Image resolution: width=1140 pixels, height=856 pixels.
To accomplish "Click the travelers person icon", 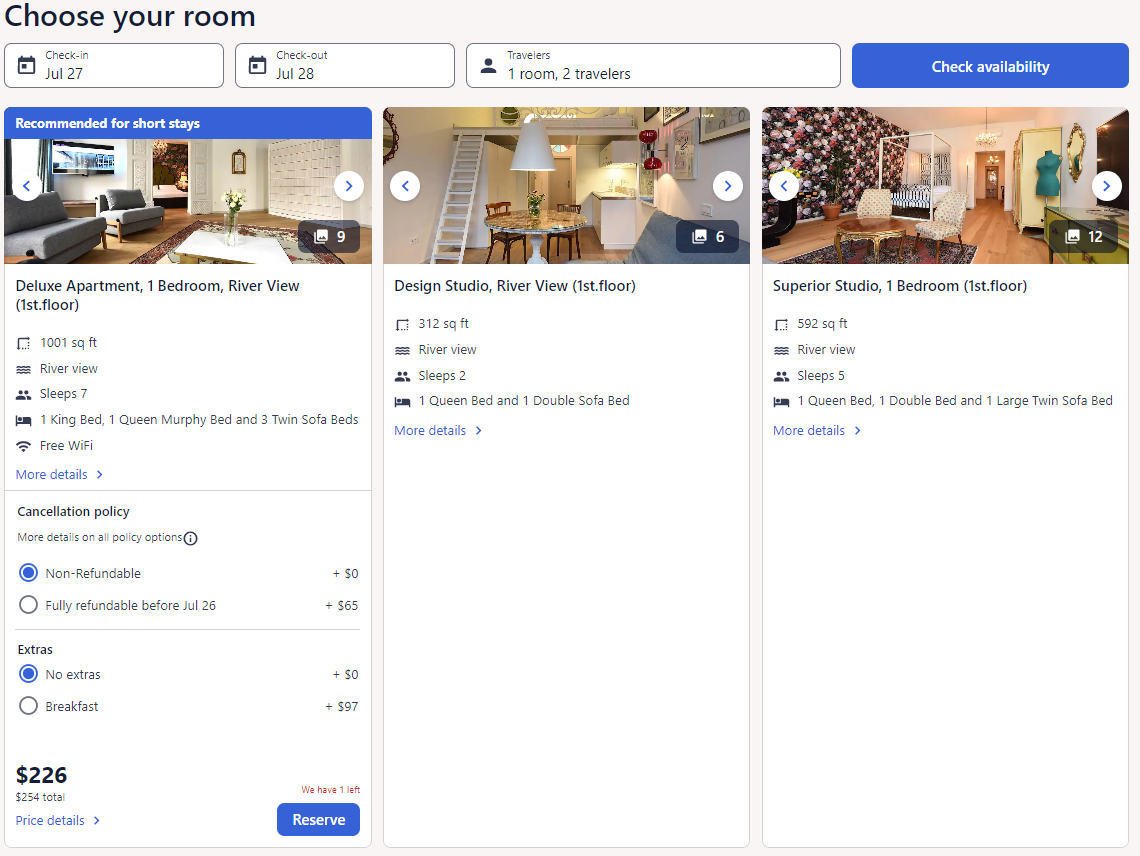I will click(x=489, y=65).
